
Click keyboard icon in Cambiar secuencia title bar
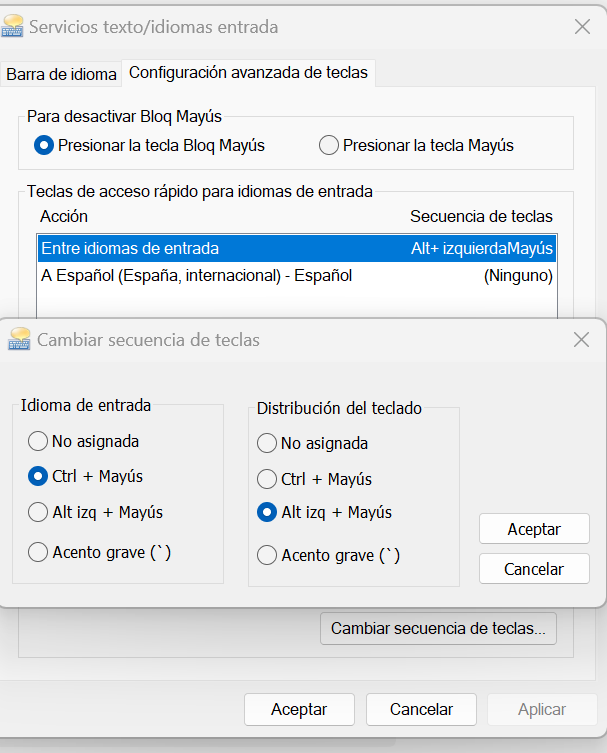coord(18,340)
